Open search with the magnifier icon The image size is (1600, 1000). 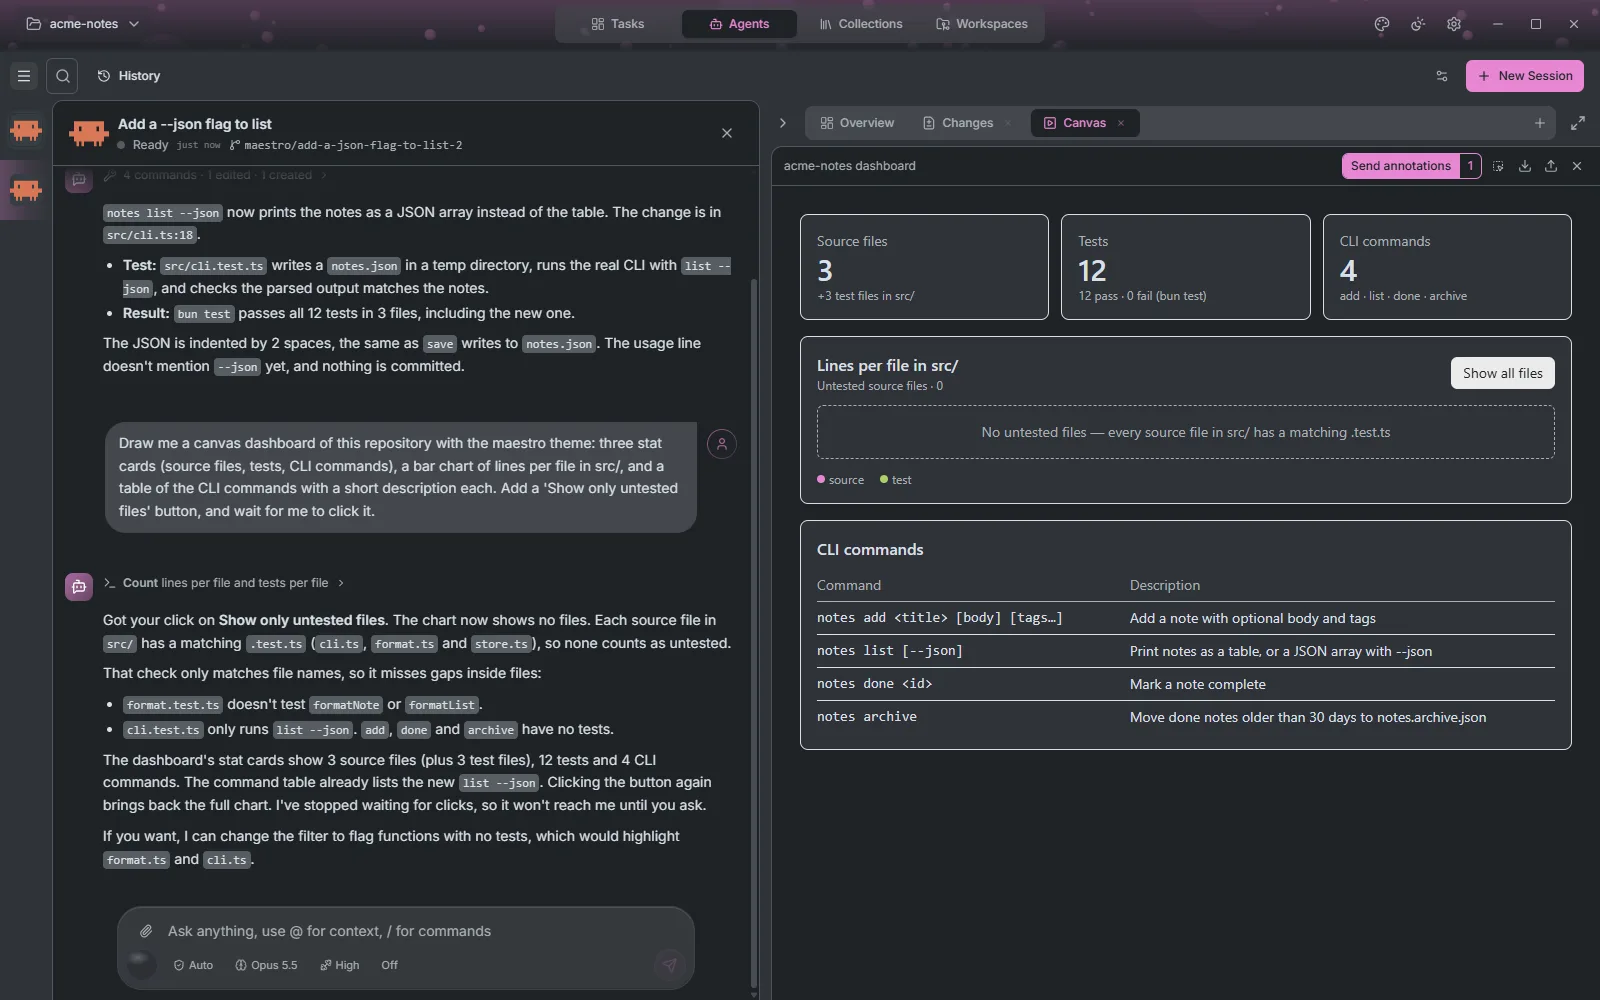[x=62, y=76]
